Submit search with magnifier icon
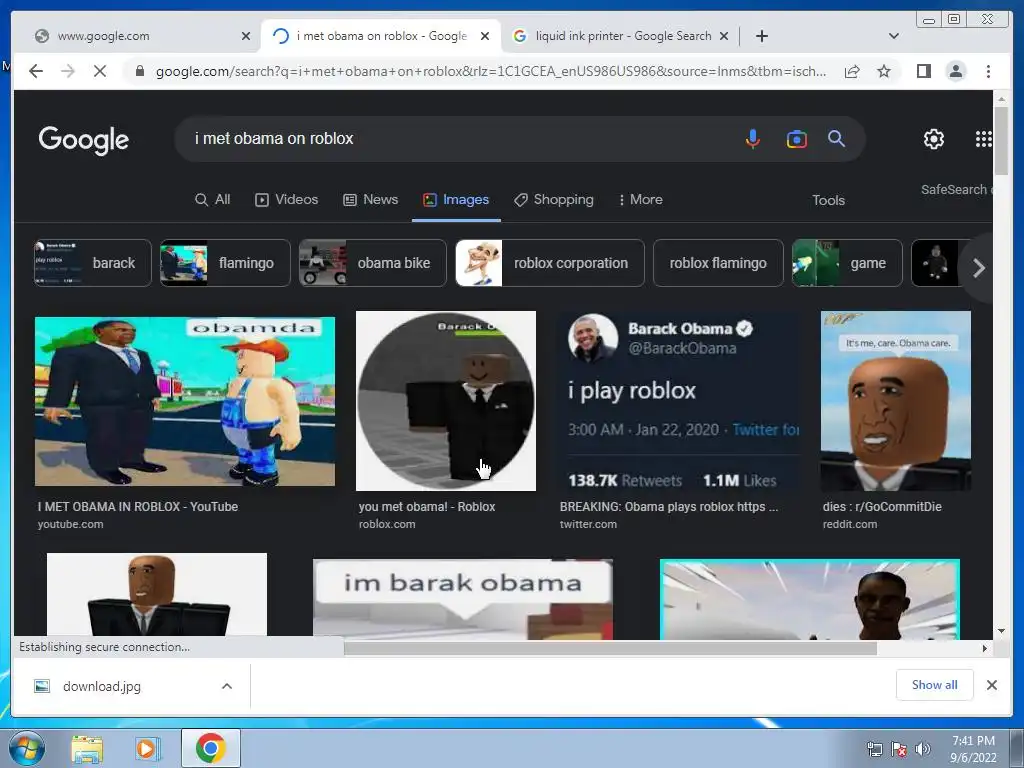The image size is (1024, 768). point(837,138)
